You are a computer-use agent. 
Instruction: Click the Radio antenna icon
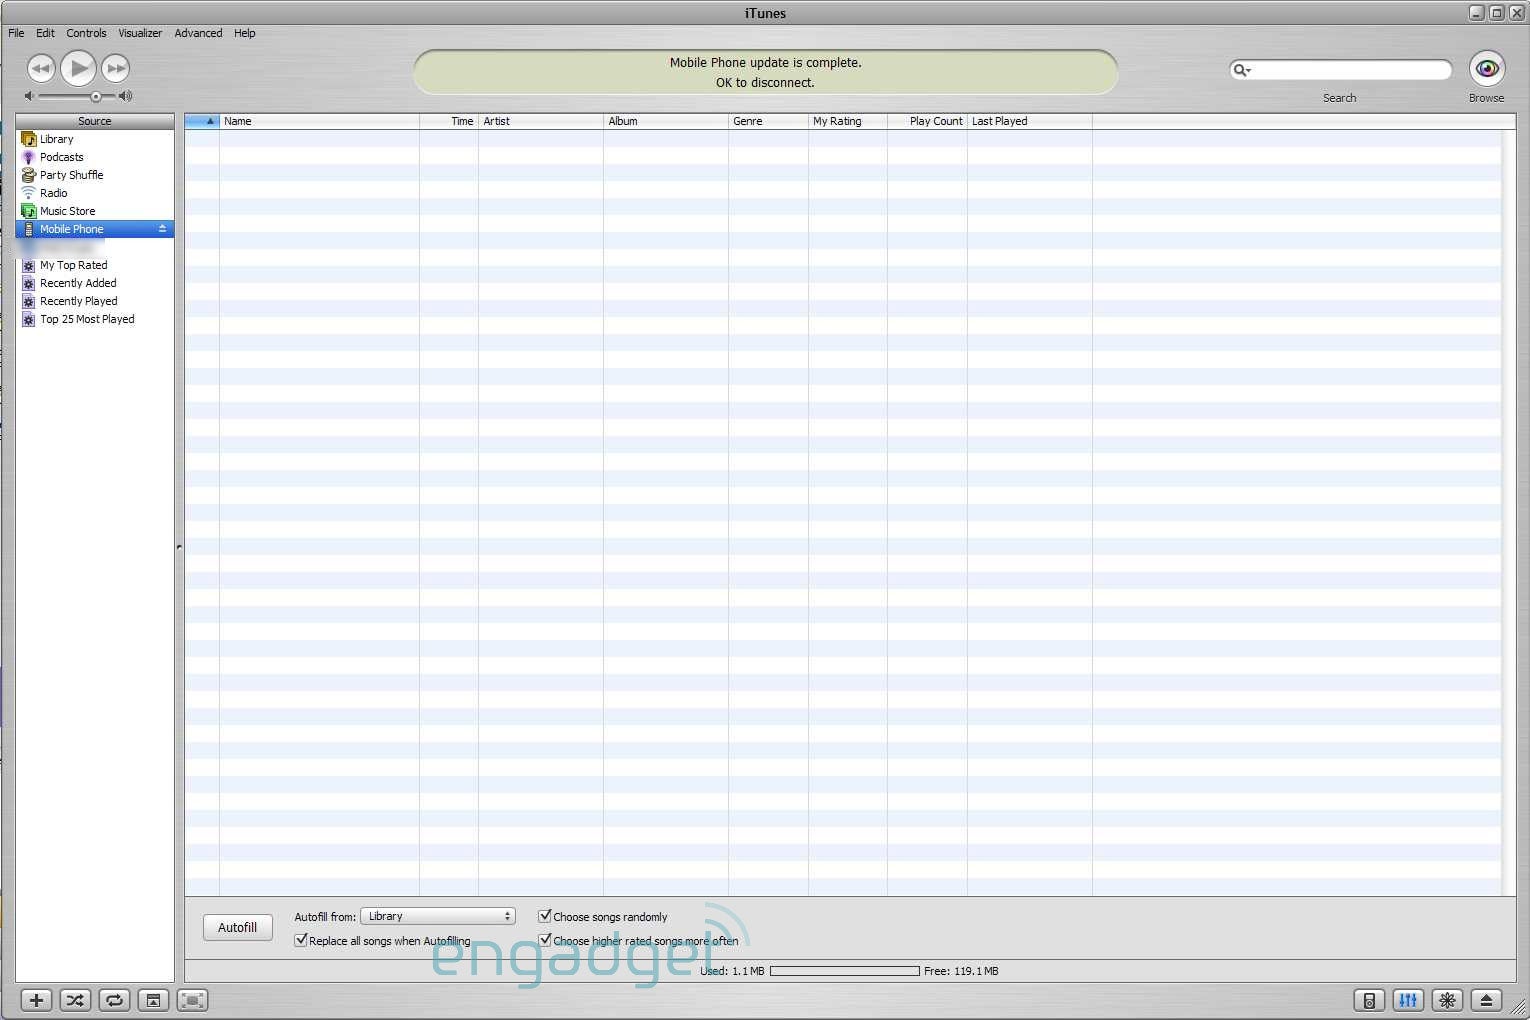(29, 193)
